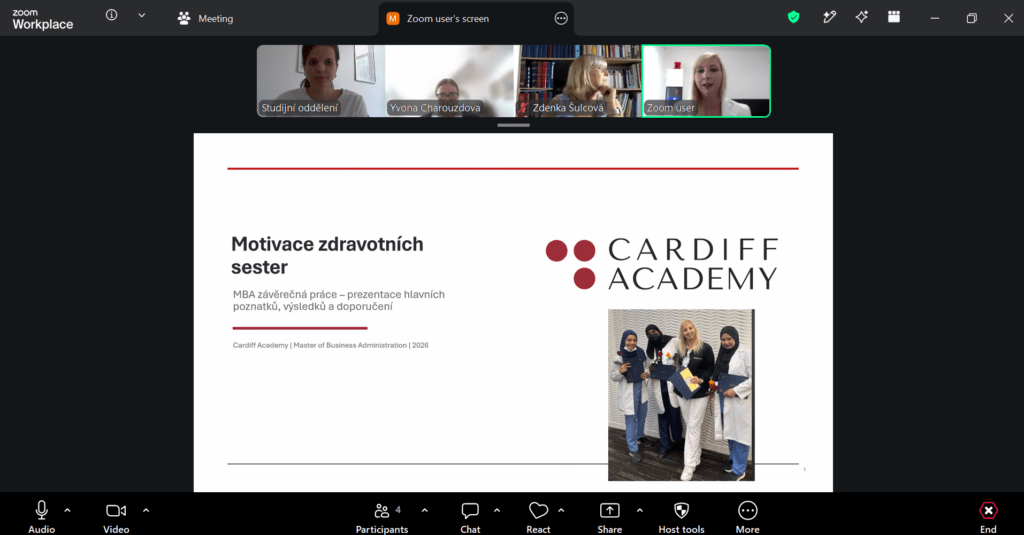Screen dimensions: 1024x535
Task: Click the Zoom Workplace logo
Action: (x=42, y=20)
